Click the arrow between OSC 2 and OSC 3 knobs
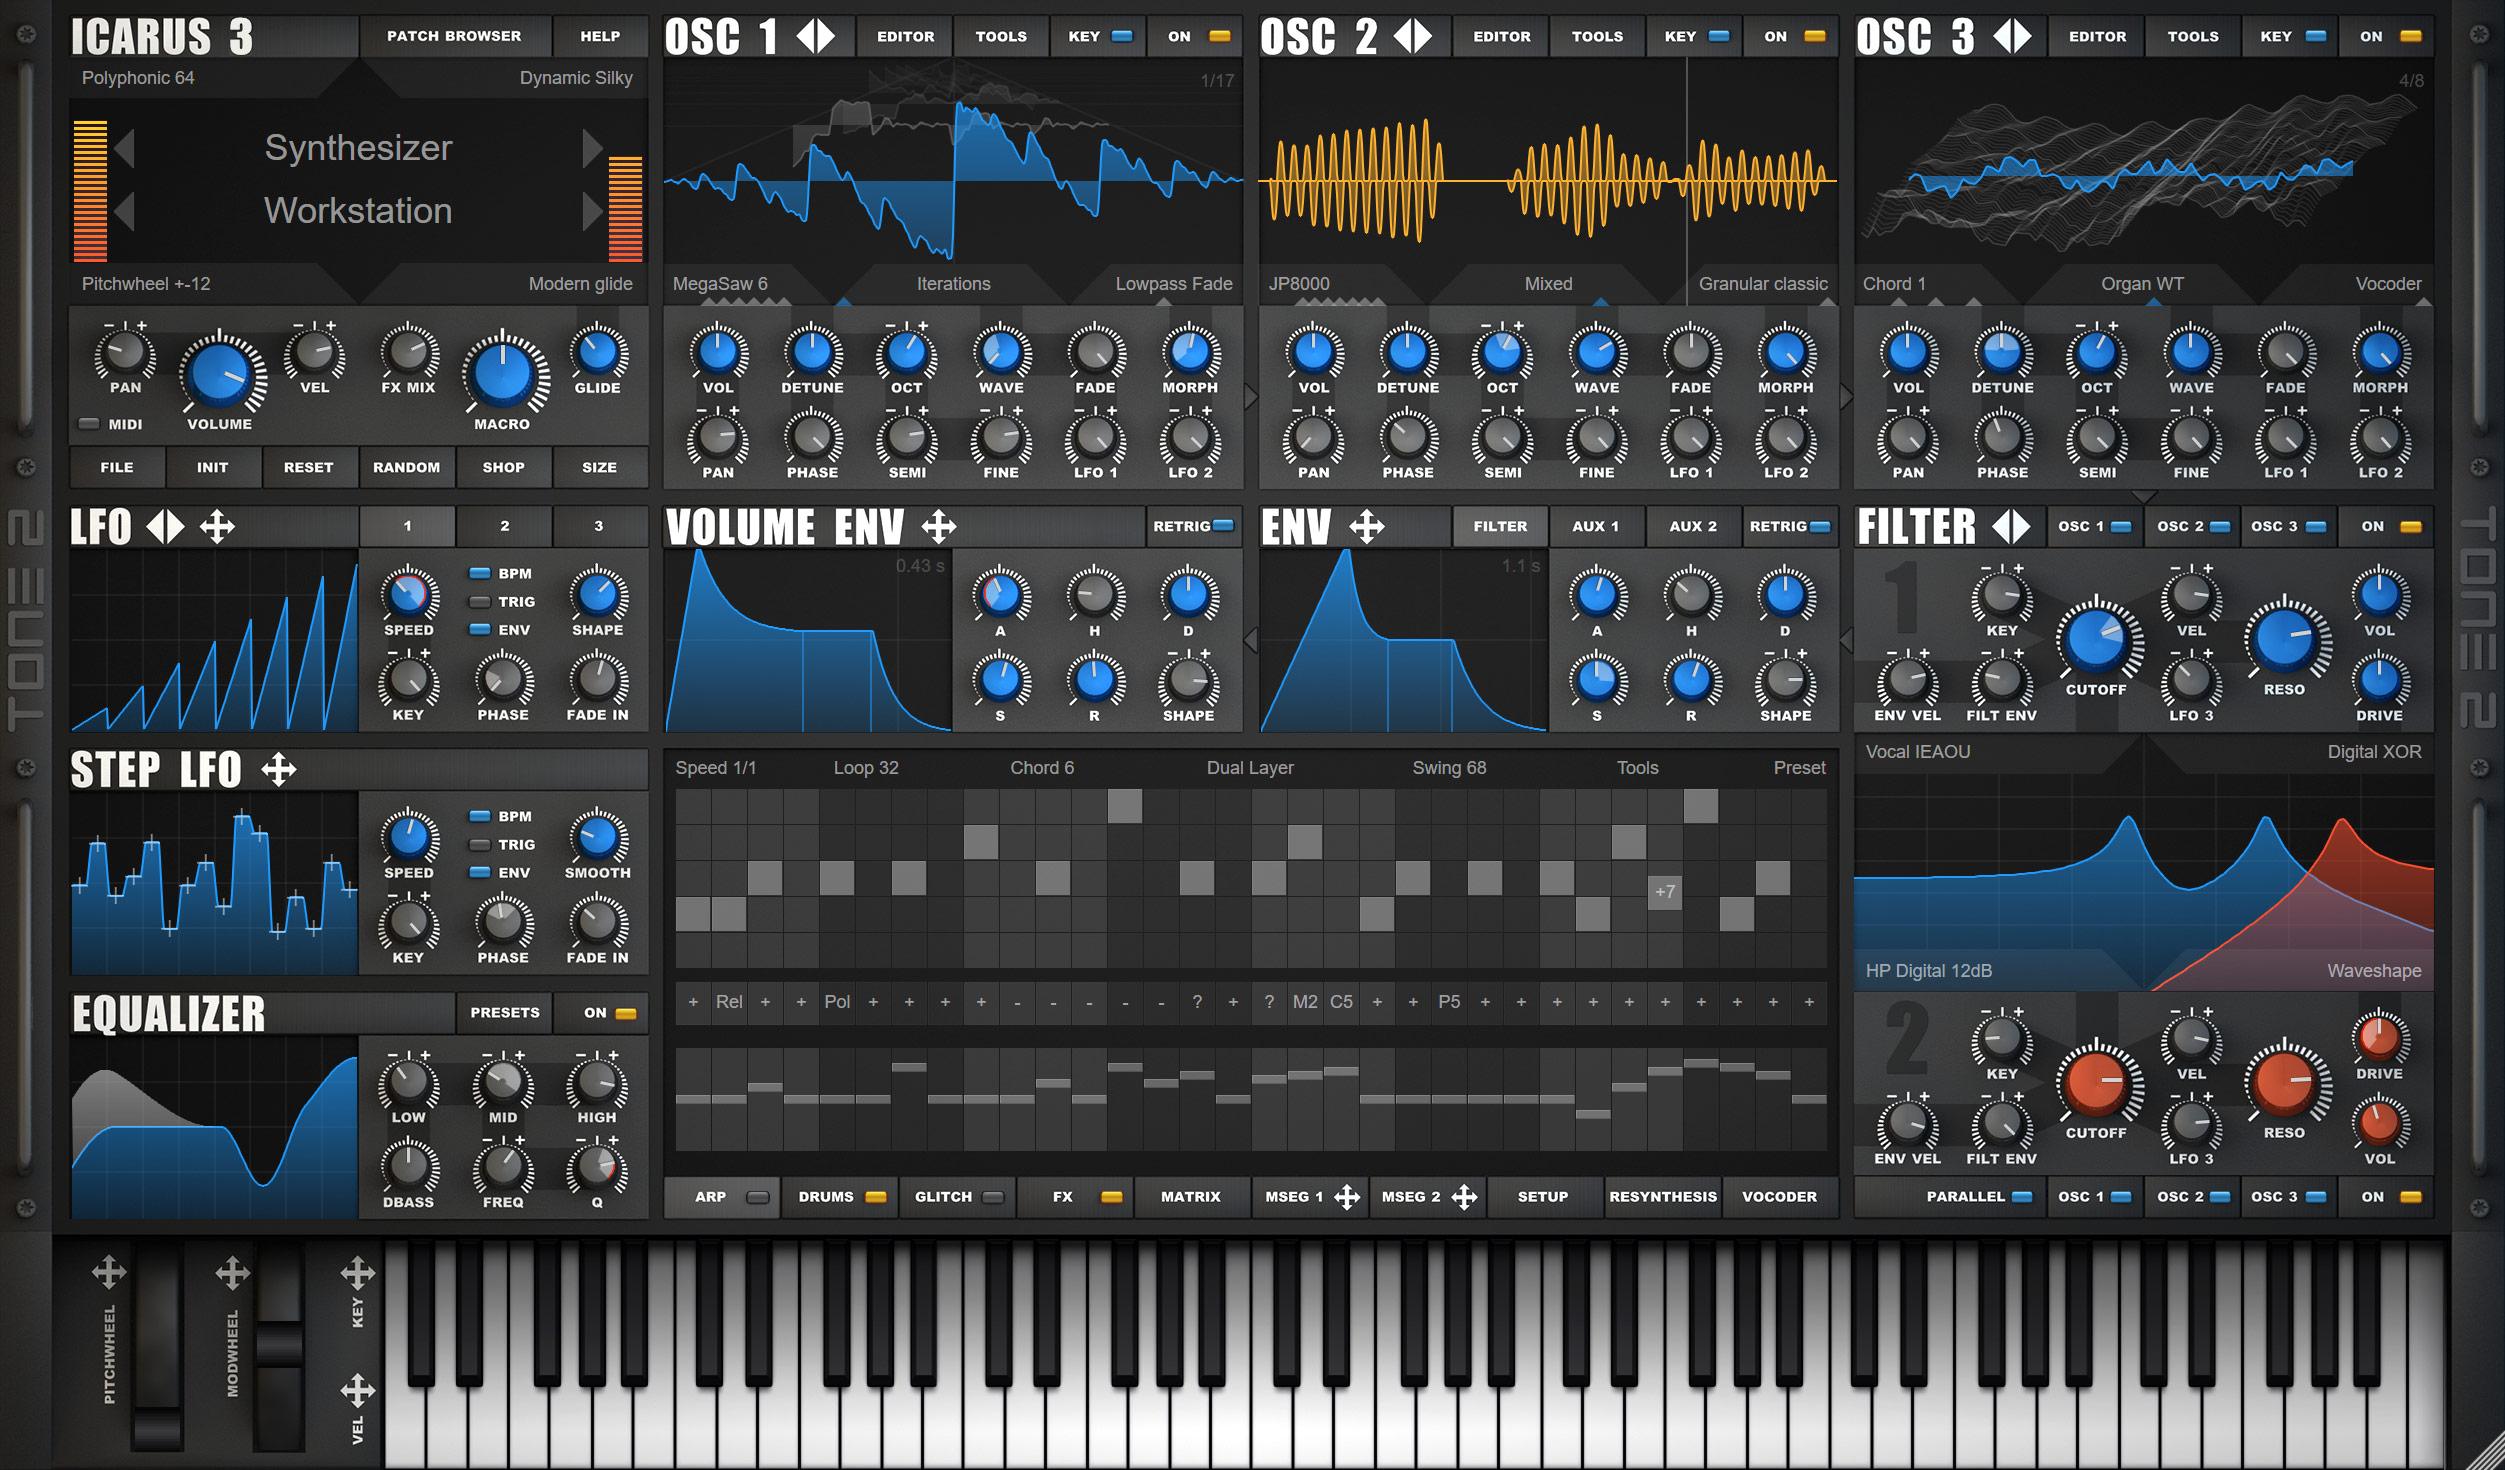This screenshot has height=1470, width=2505. [x=1846, y=398]
